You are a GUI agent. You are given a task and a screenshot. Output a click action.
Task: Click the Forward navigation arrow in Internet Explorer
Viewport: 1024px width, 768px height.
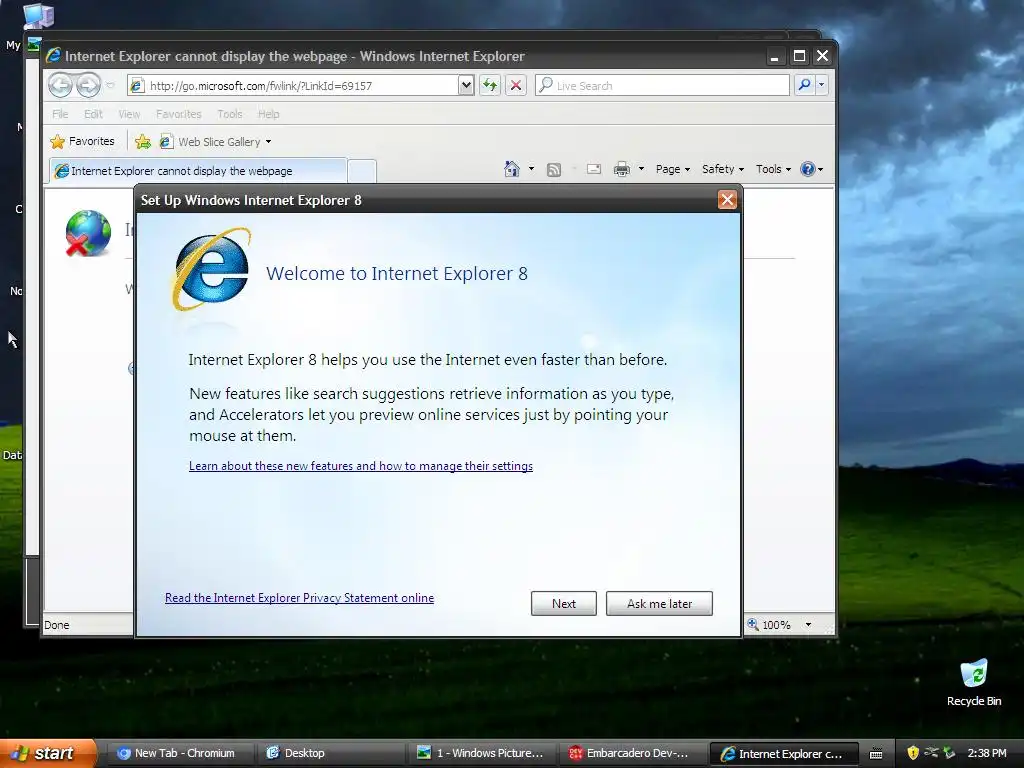88,86
